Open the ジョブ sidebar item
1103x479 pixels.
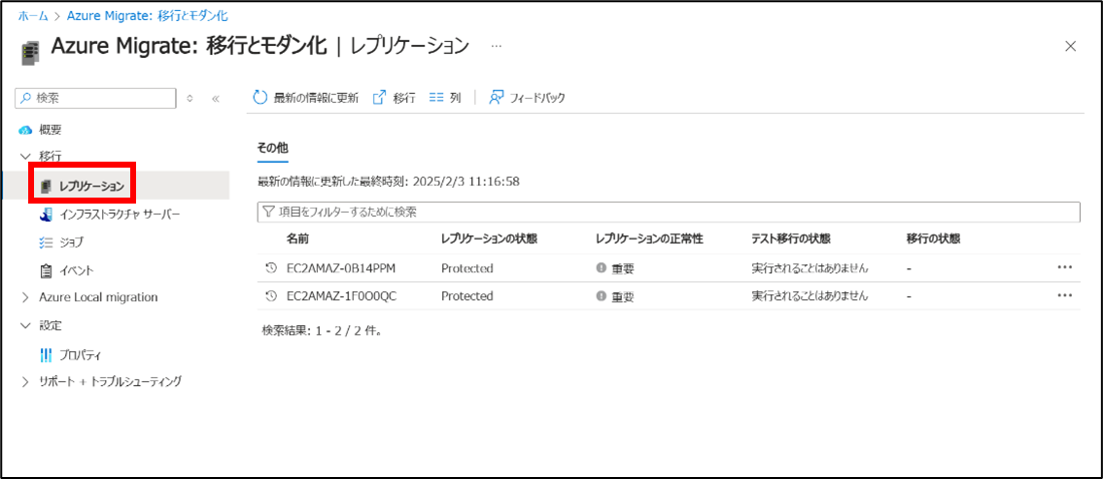pos(62,242)
